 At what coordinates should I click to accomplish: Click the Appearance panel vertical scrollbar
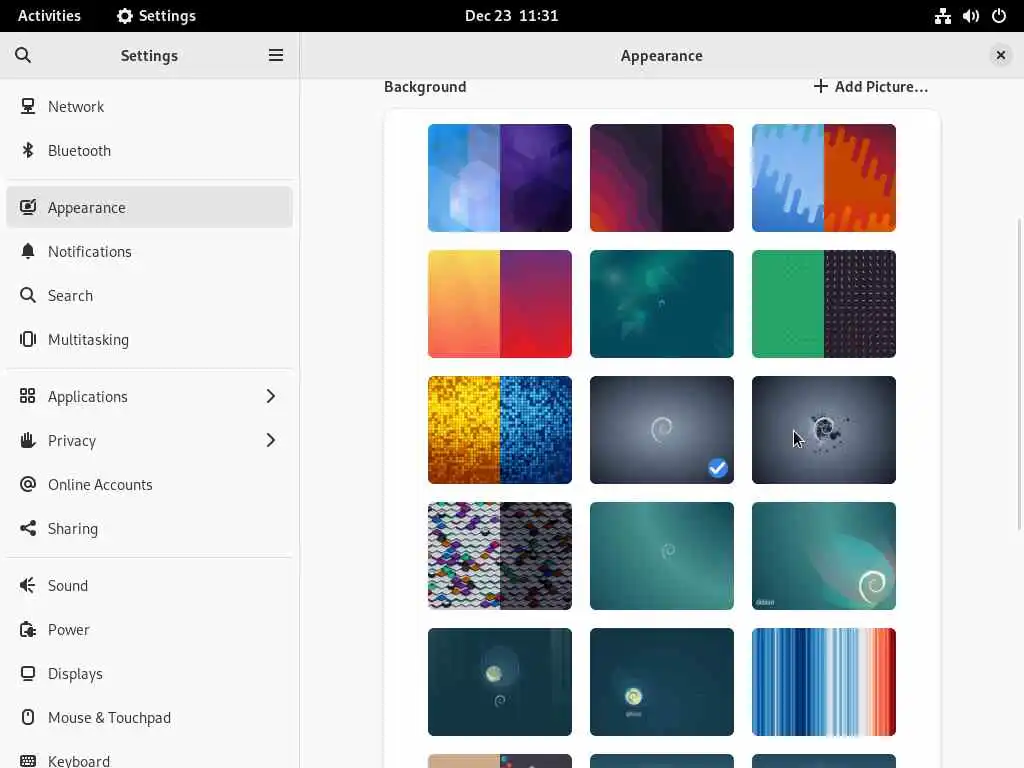click(1019, 374)
